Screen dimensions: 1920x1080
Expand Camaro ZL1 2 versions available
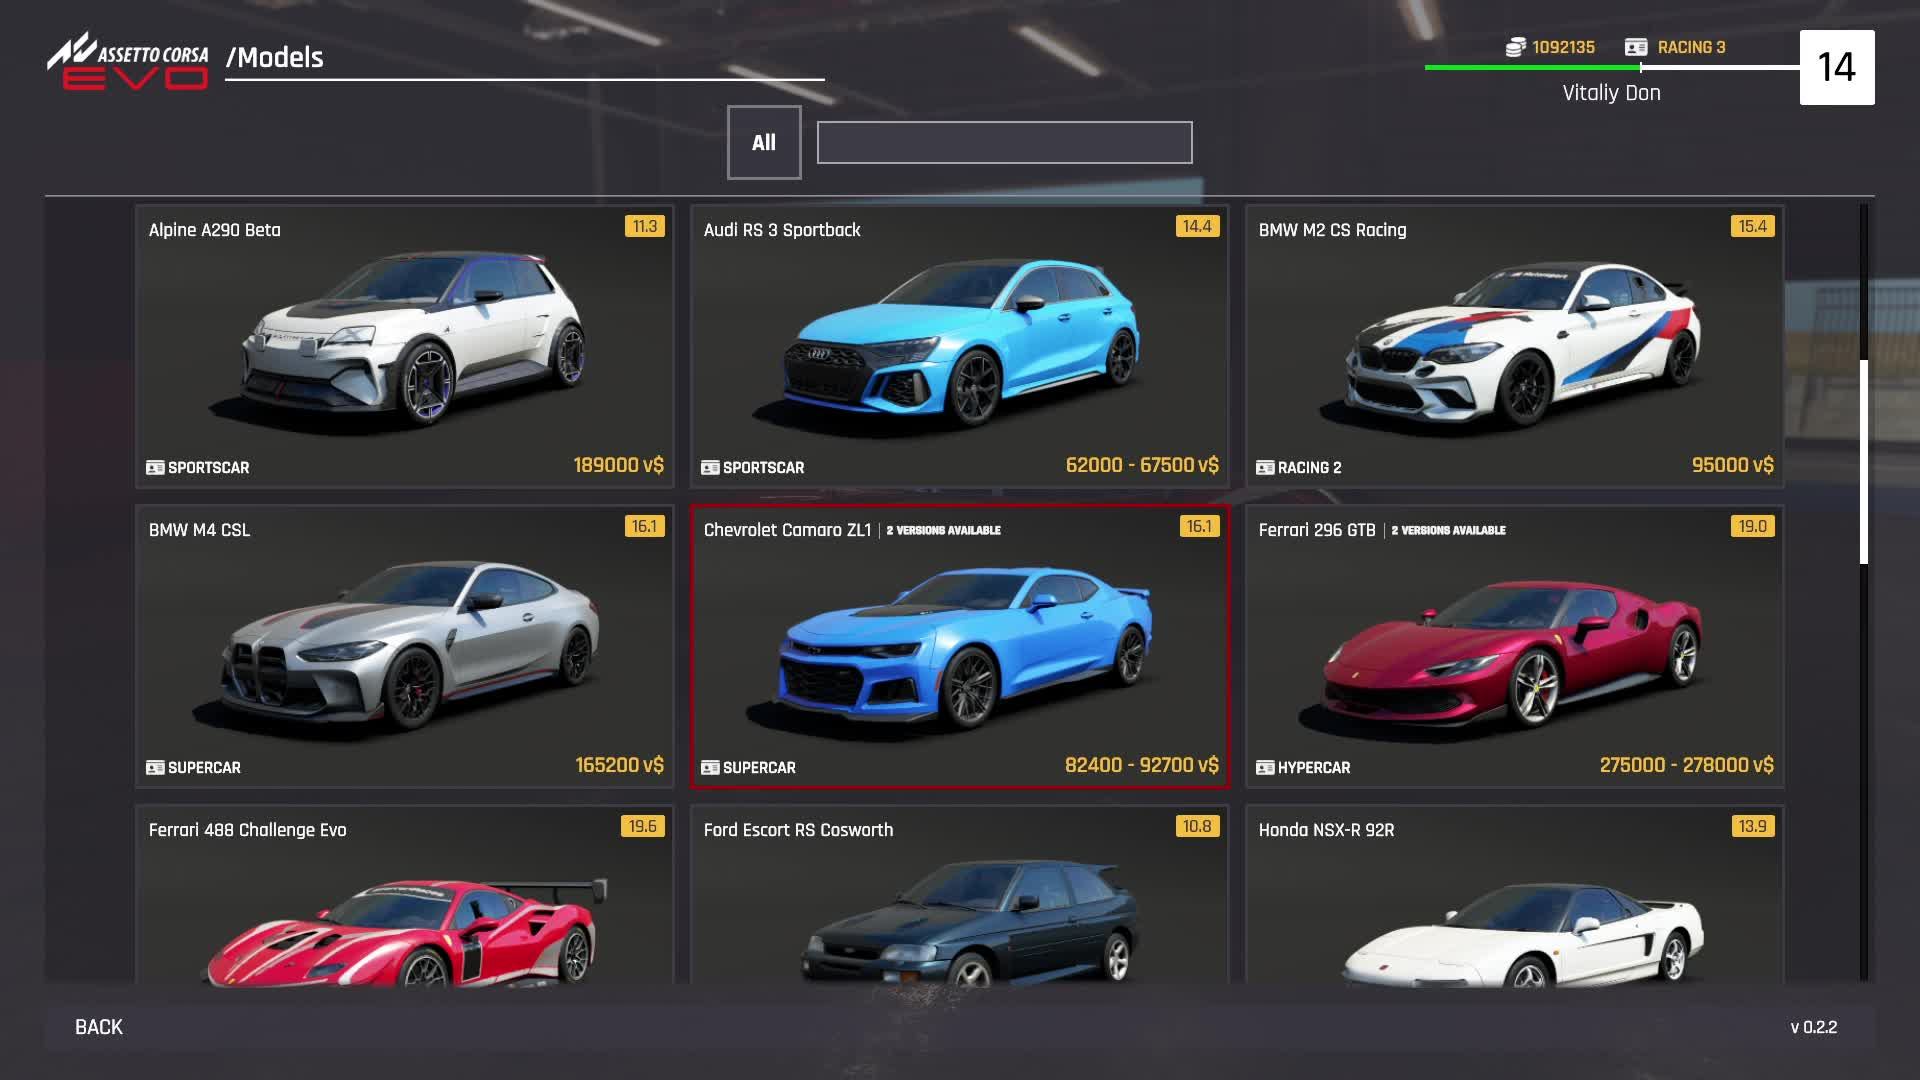tap(943, 530)
